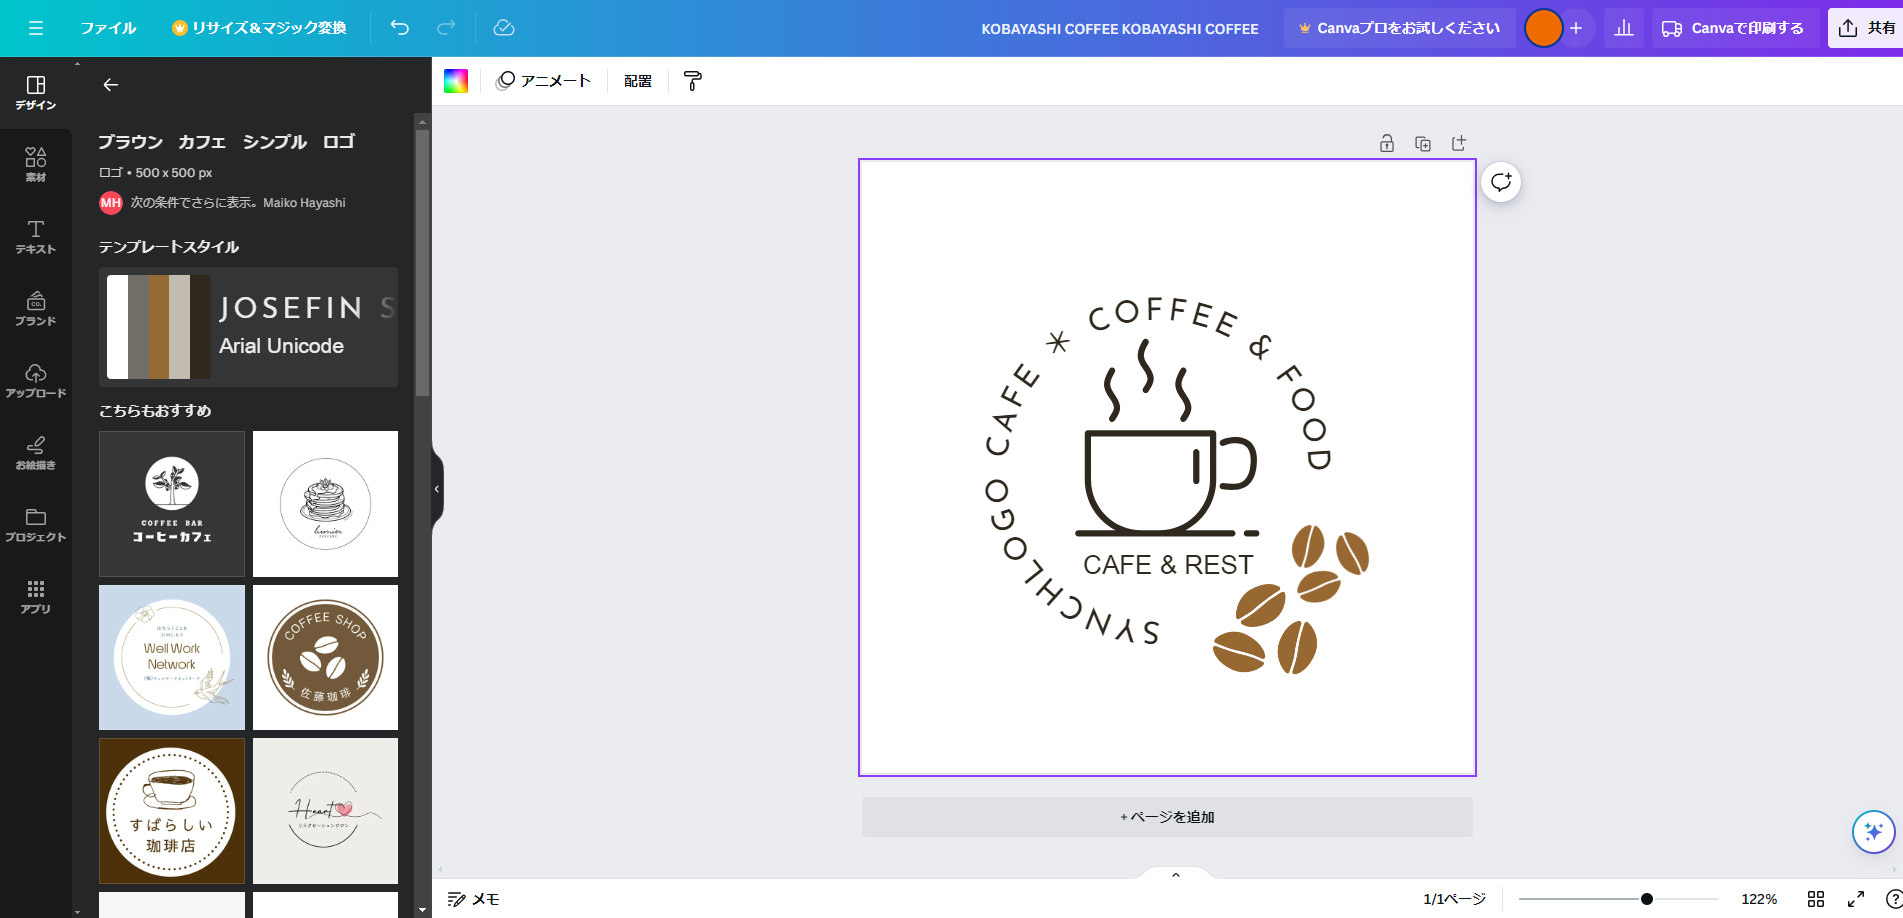Toggle the page lock icon
The height and width of the screenshot is (918, 1903).
1387,143
